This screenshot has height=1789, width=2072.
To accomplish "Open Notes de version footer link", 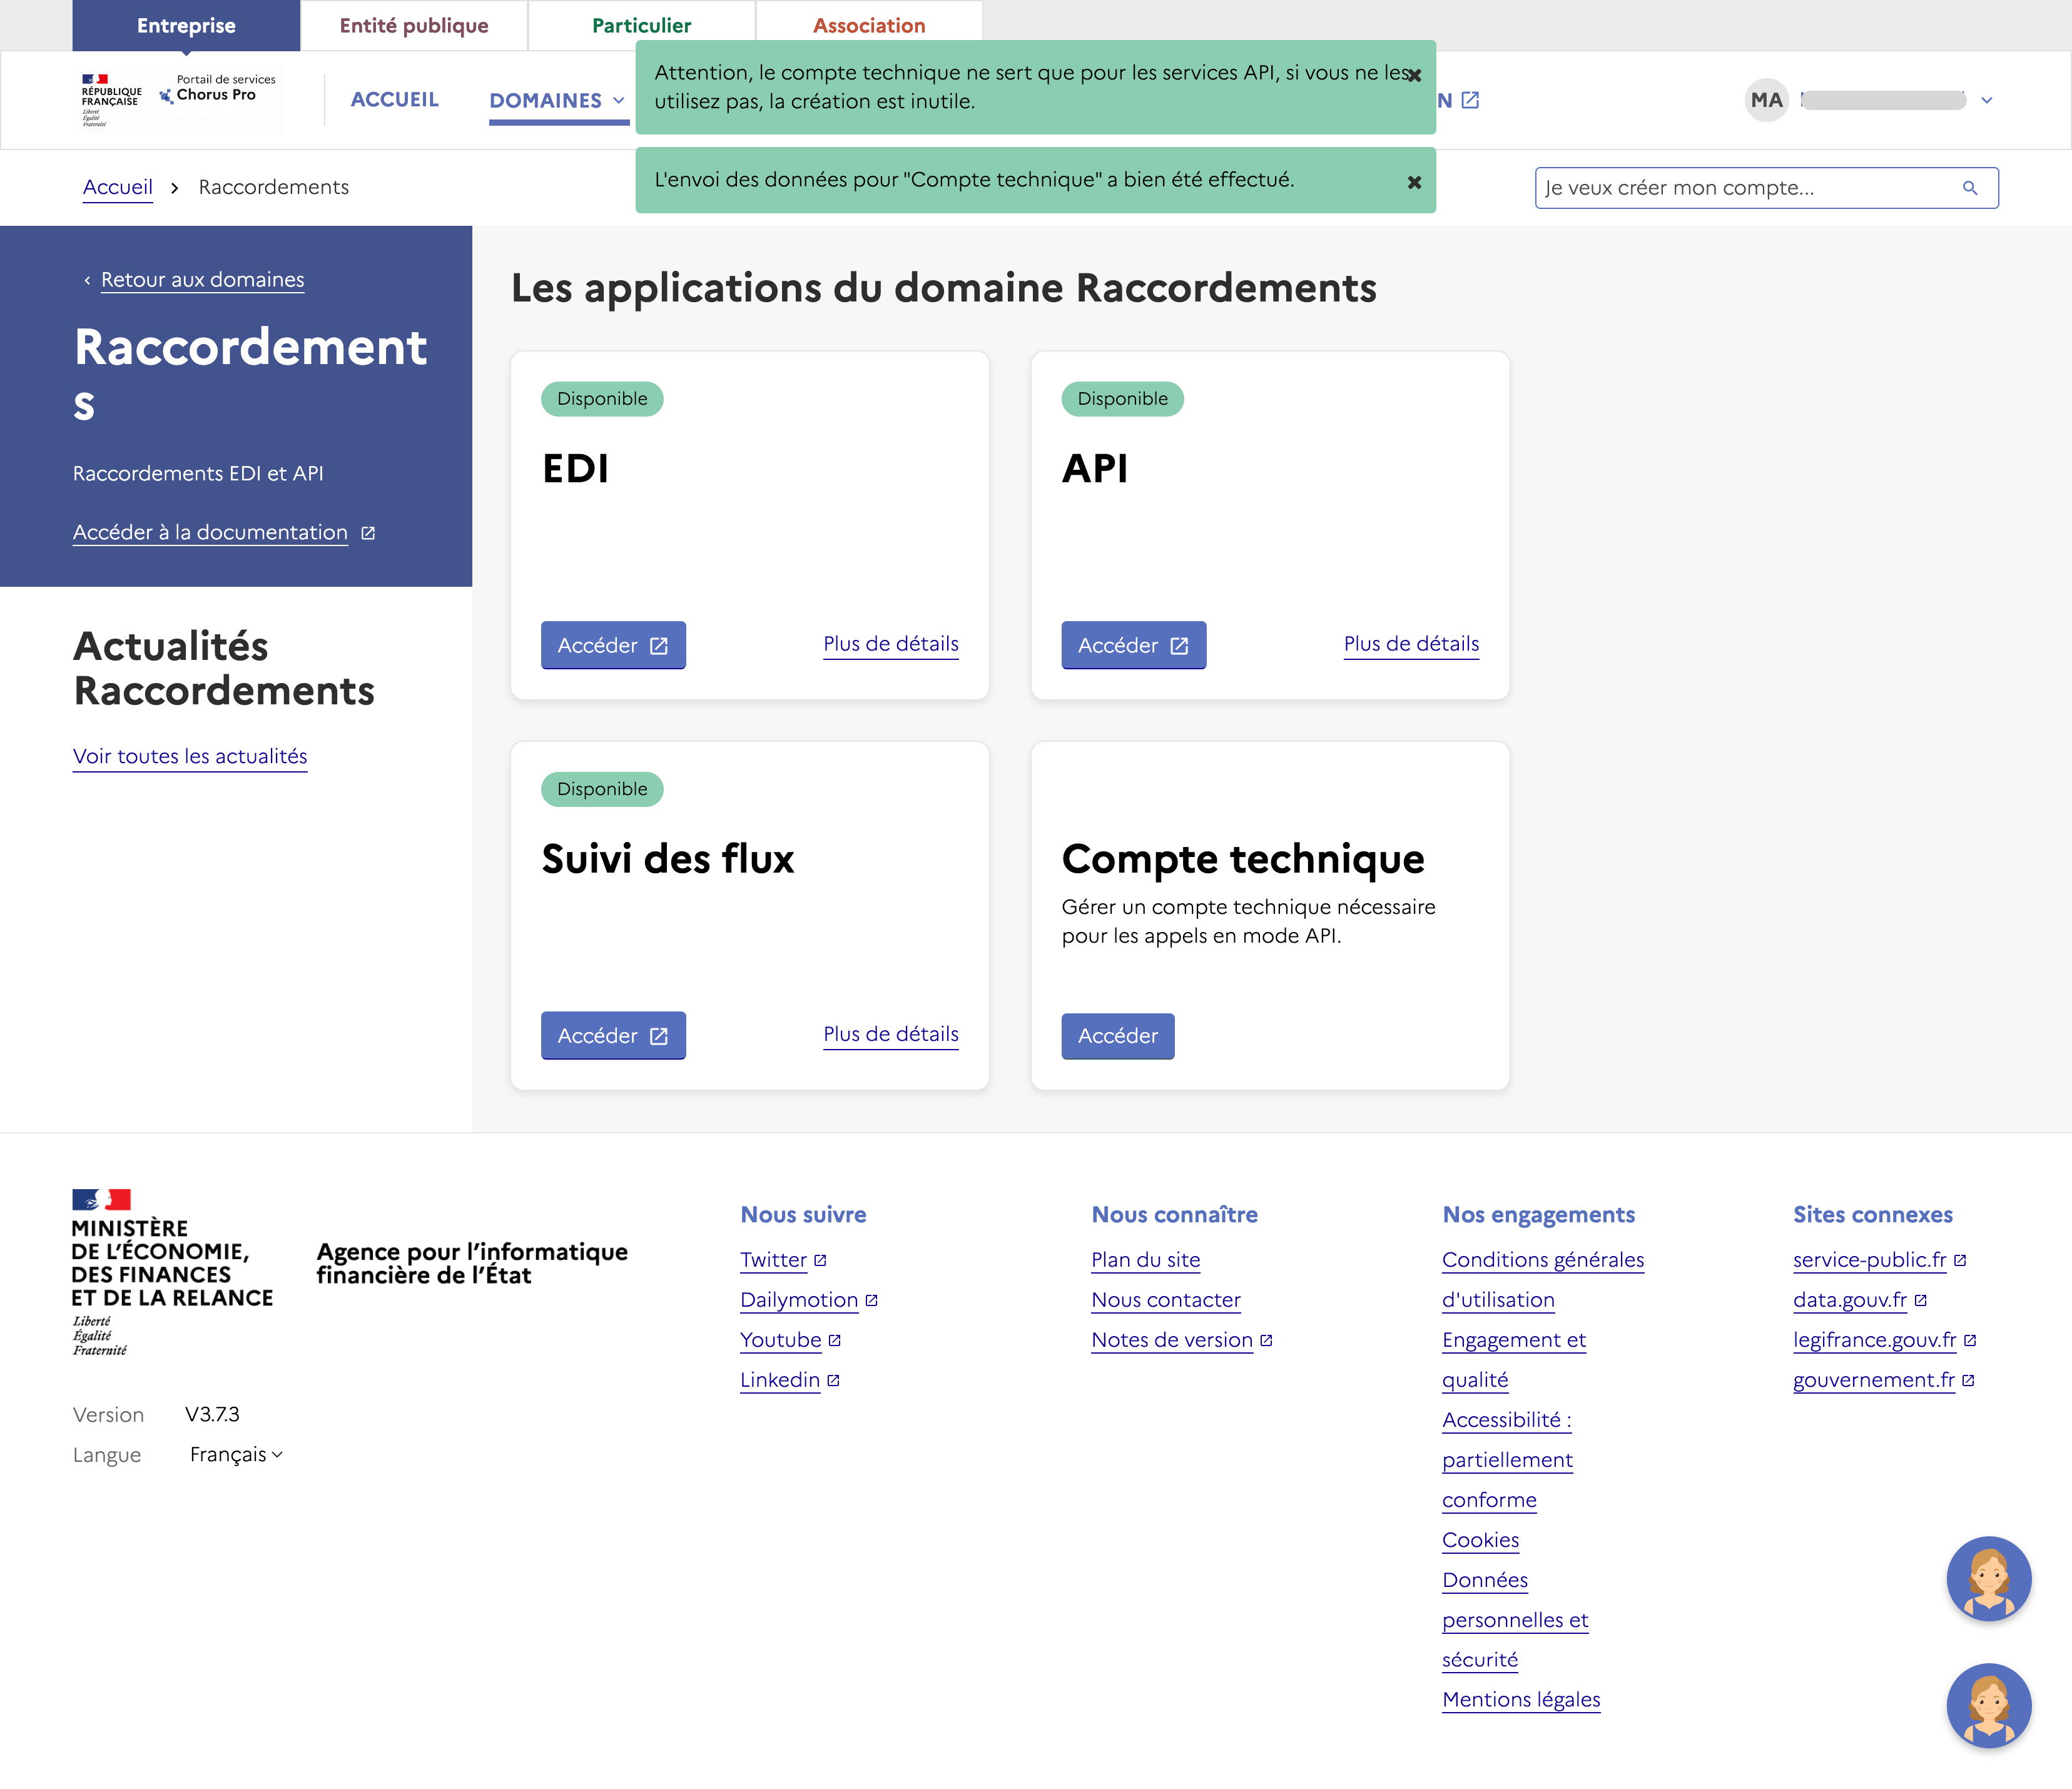I will [1172, 1340].
